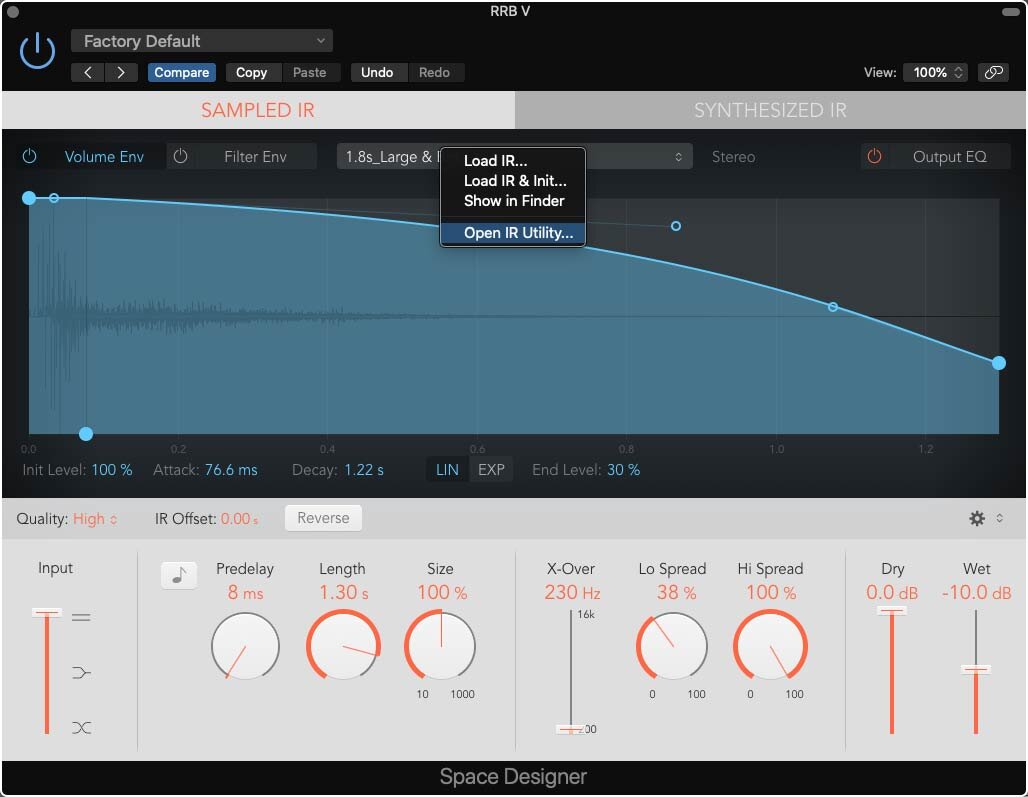Click the Copy button

[251, 72]
